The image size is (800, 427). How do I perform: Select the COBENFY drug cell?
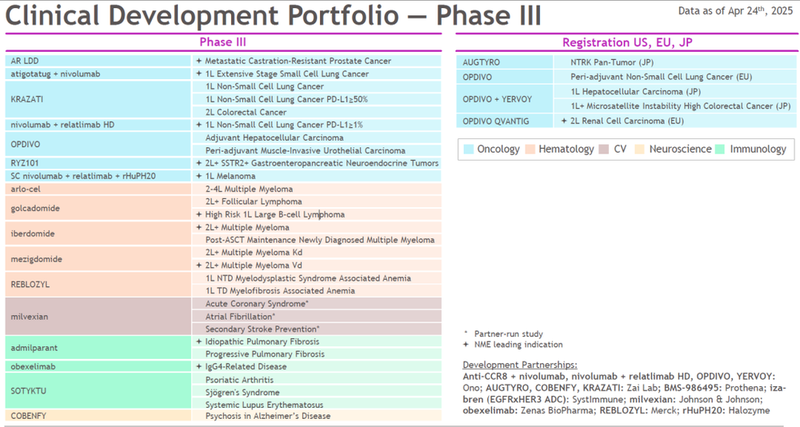pyautogui.click(x=98, y=416)
